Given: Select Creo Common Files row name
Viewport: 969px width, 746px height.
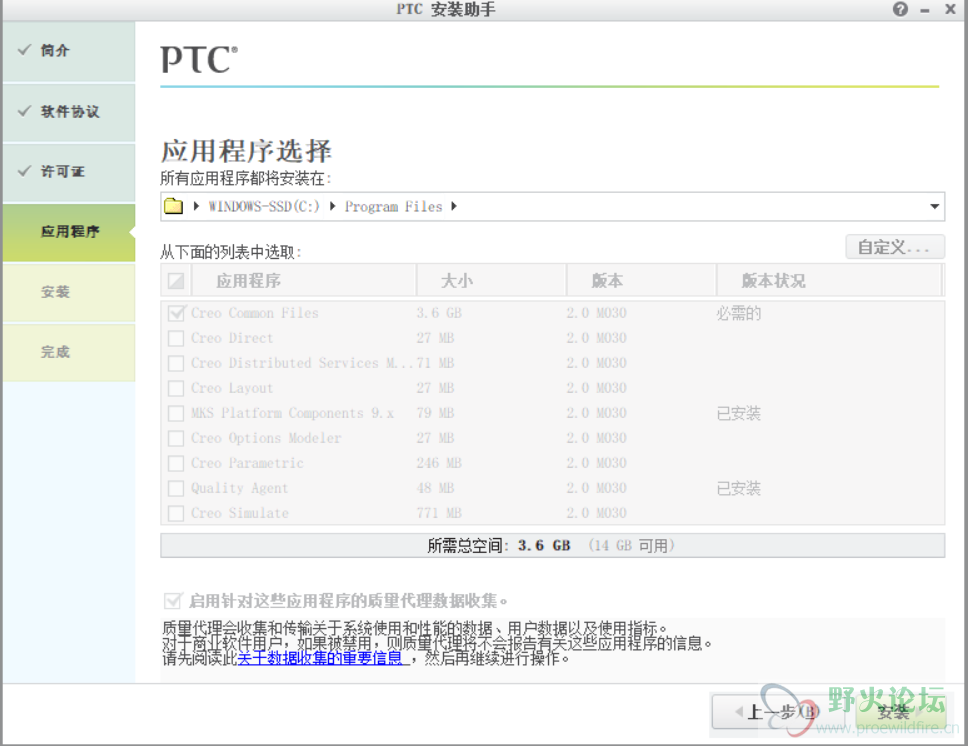Looking at the screenshot, I should 255,313.
